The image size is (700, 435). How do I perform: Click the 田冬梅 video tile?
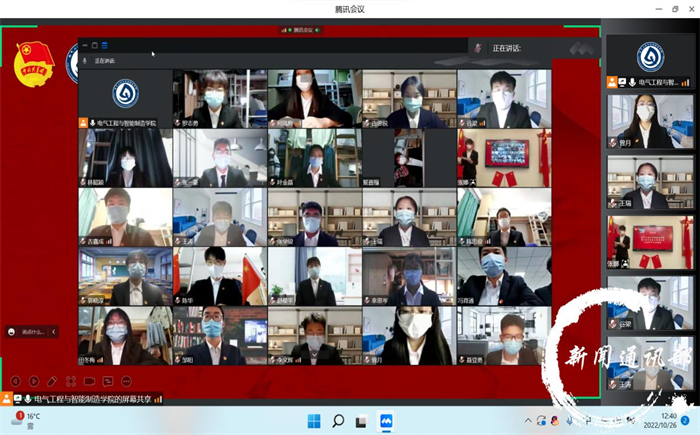coord(125,335)
